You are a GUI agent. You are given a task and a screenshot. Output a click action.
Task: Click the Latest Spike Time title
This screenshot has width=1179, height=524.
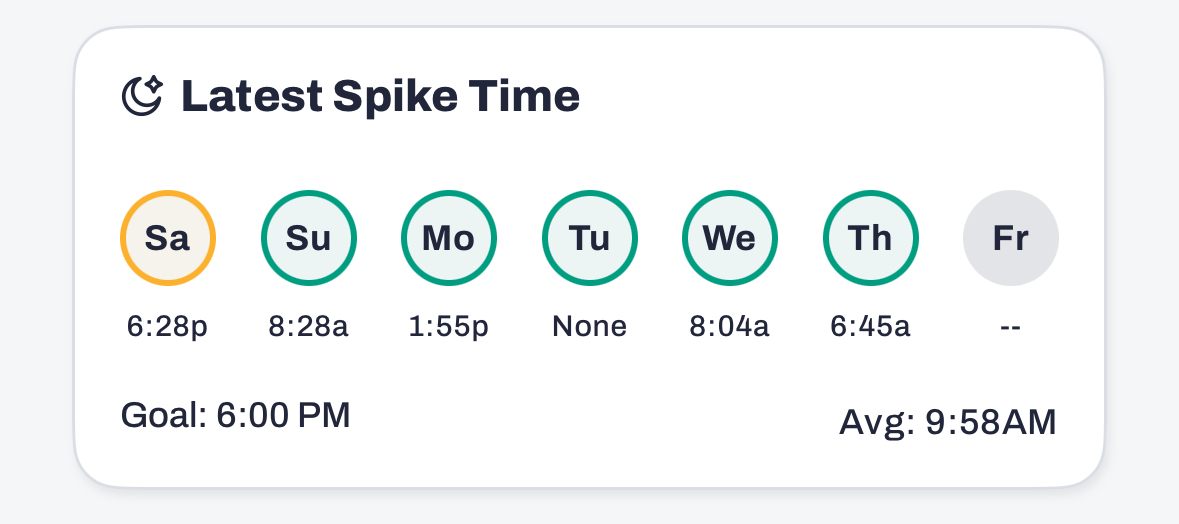click(380, 96)
